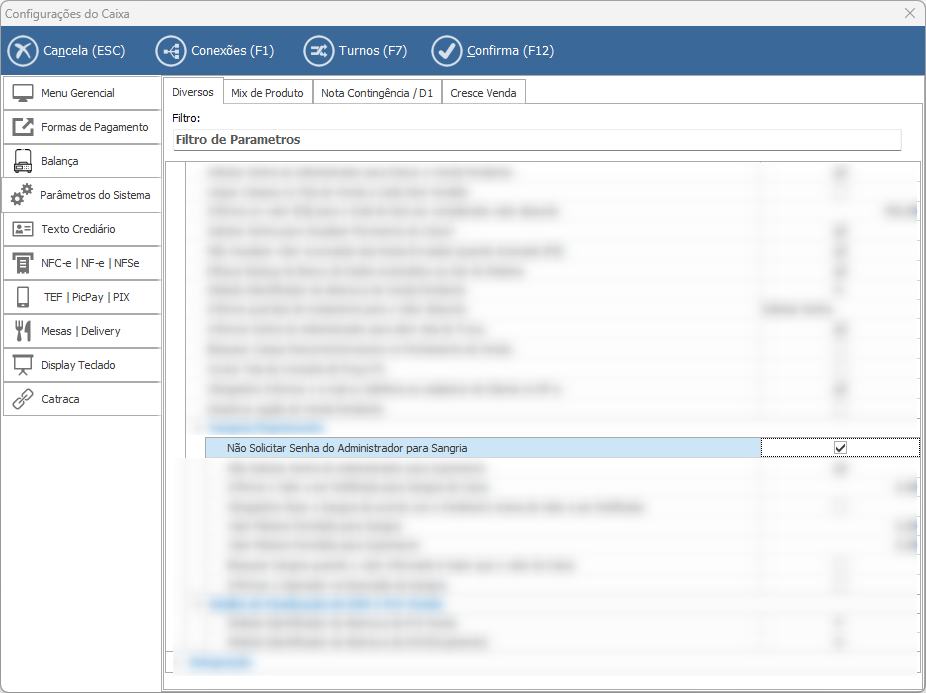The width and height of the screenshot is (926, 693).
Task: Select the TEF | PicPay | PIX phone icon
Action: click(23, 297)
